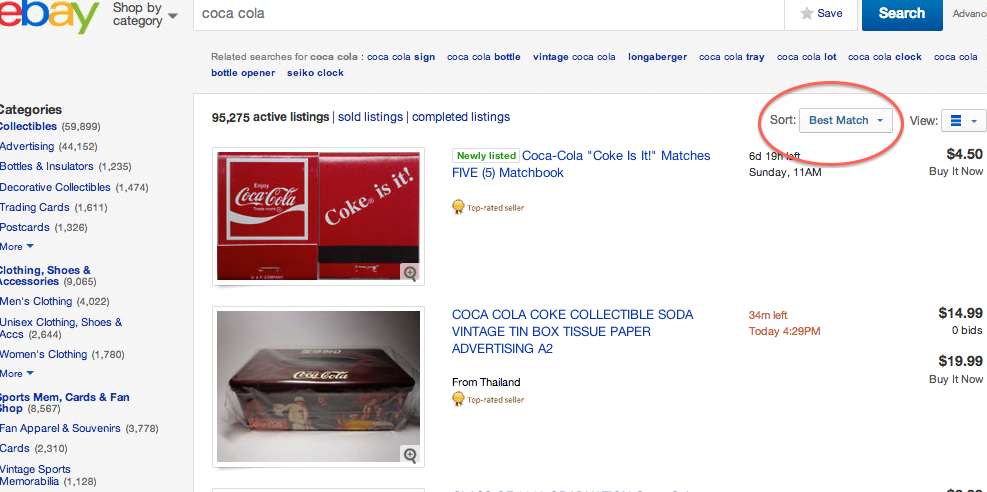Click the list view icon
Image resolution: width=987 pixels, height=492 pixels.
pos(956,120)
